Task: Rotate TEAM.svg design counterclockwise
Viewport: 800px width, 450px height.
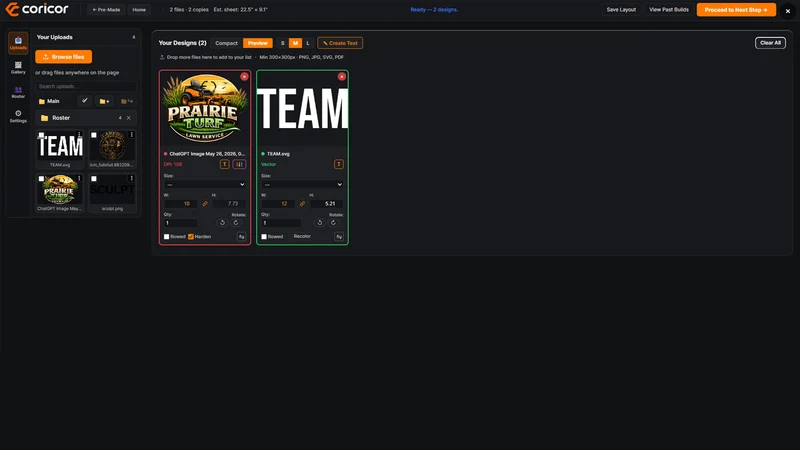Action: click(x=319, y=223)
